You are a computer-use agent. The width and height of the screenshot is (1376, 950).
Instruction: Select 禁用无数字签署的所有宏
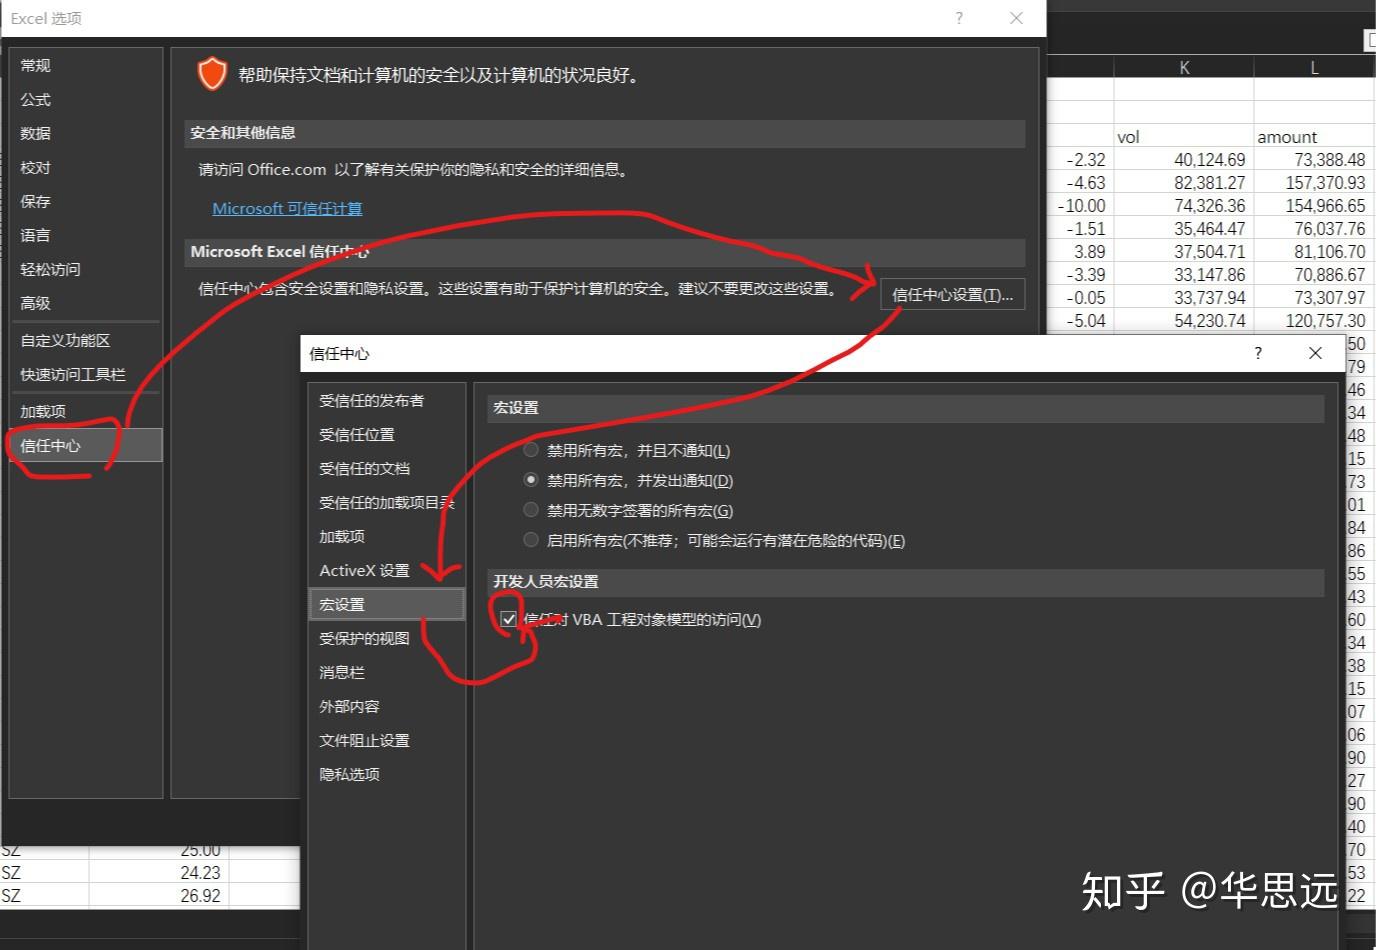(531, 509)
